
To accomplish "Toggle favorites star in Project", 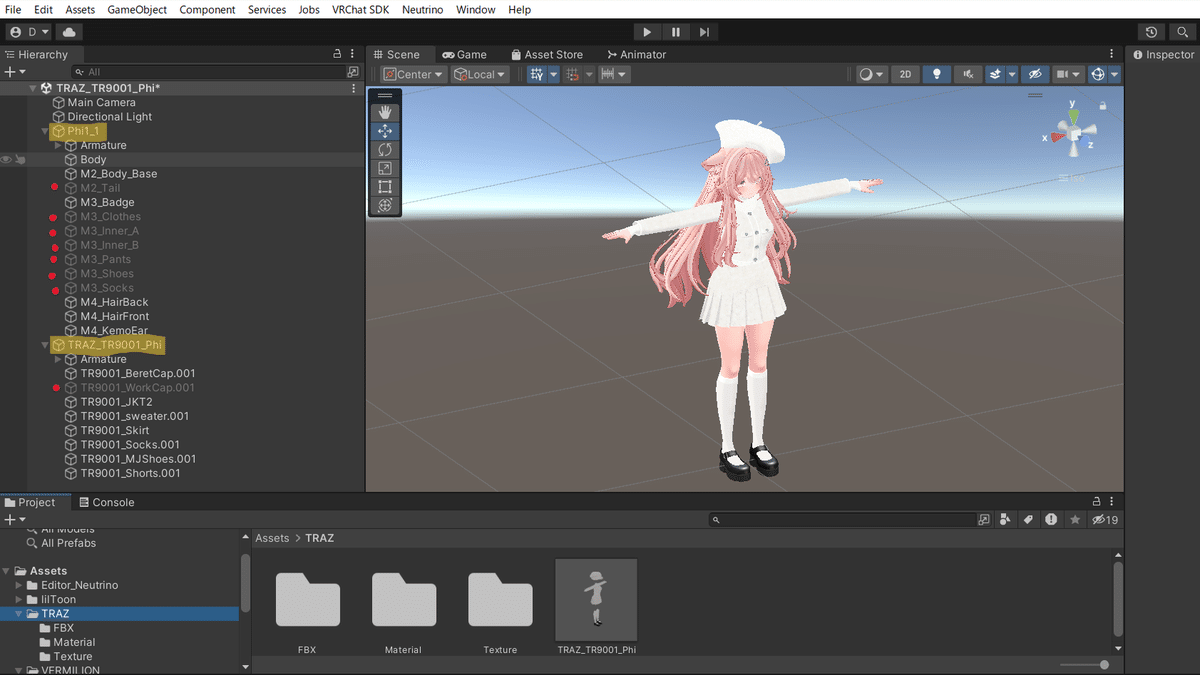I will 1075,520.
